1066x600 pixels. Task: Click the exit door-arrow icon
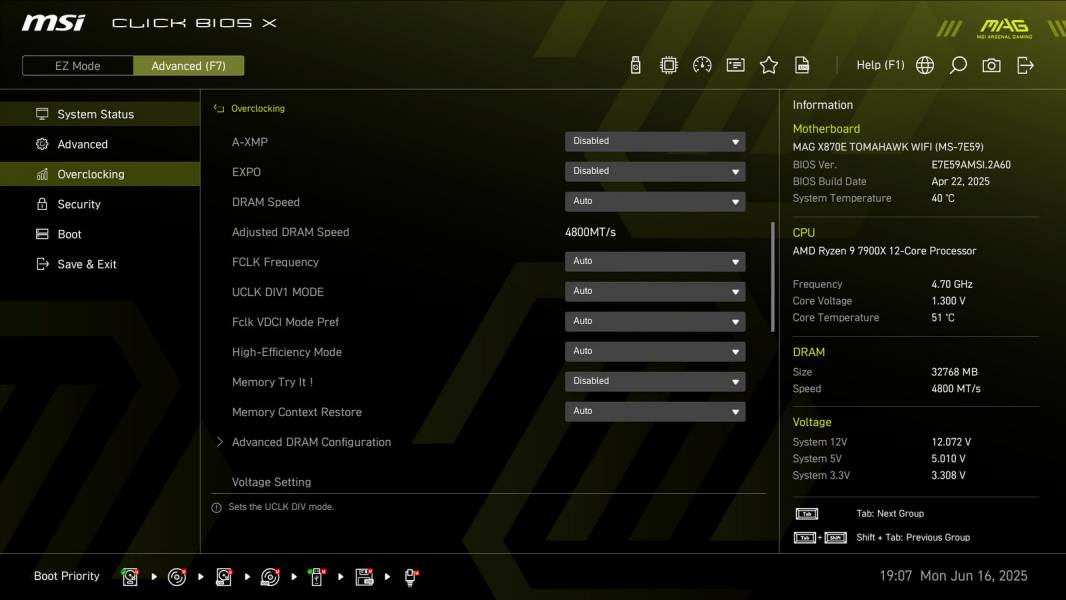click(x=1025, y=65)
